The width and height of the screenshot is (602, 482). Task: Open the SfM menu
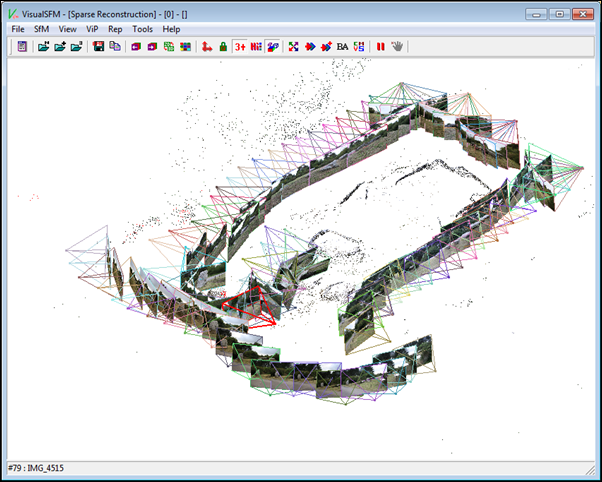pos(41,29)
